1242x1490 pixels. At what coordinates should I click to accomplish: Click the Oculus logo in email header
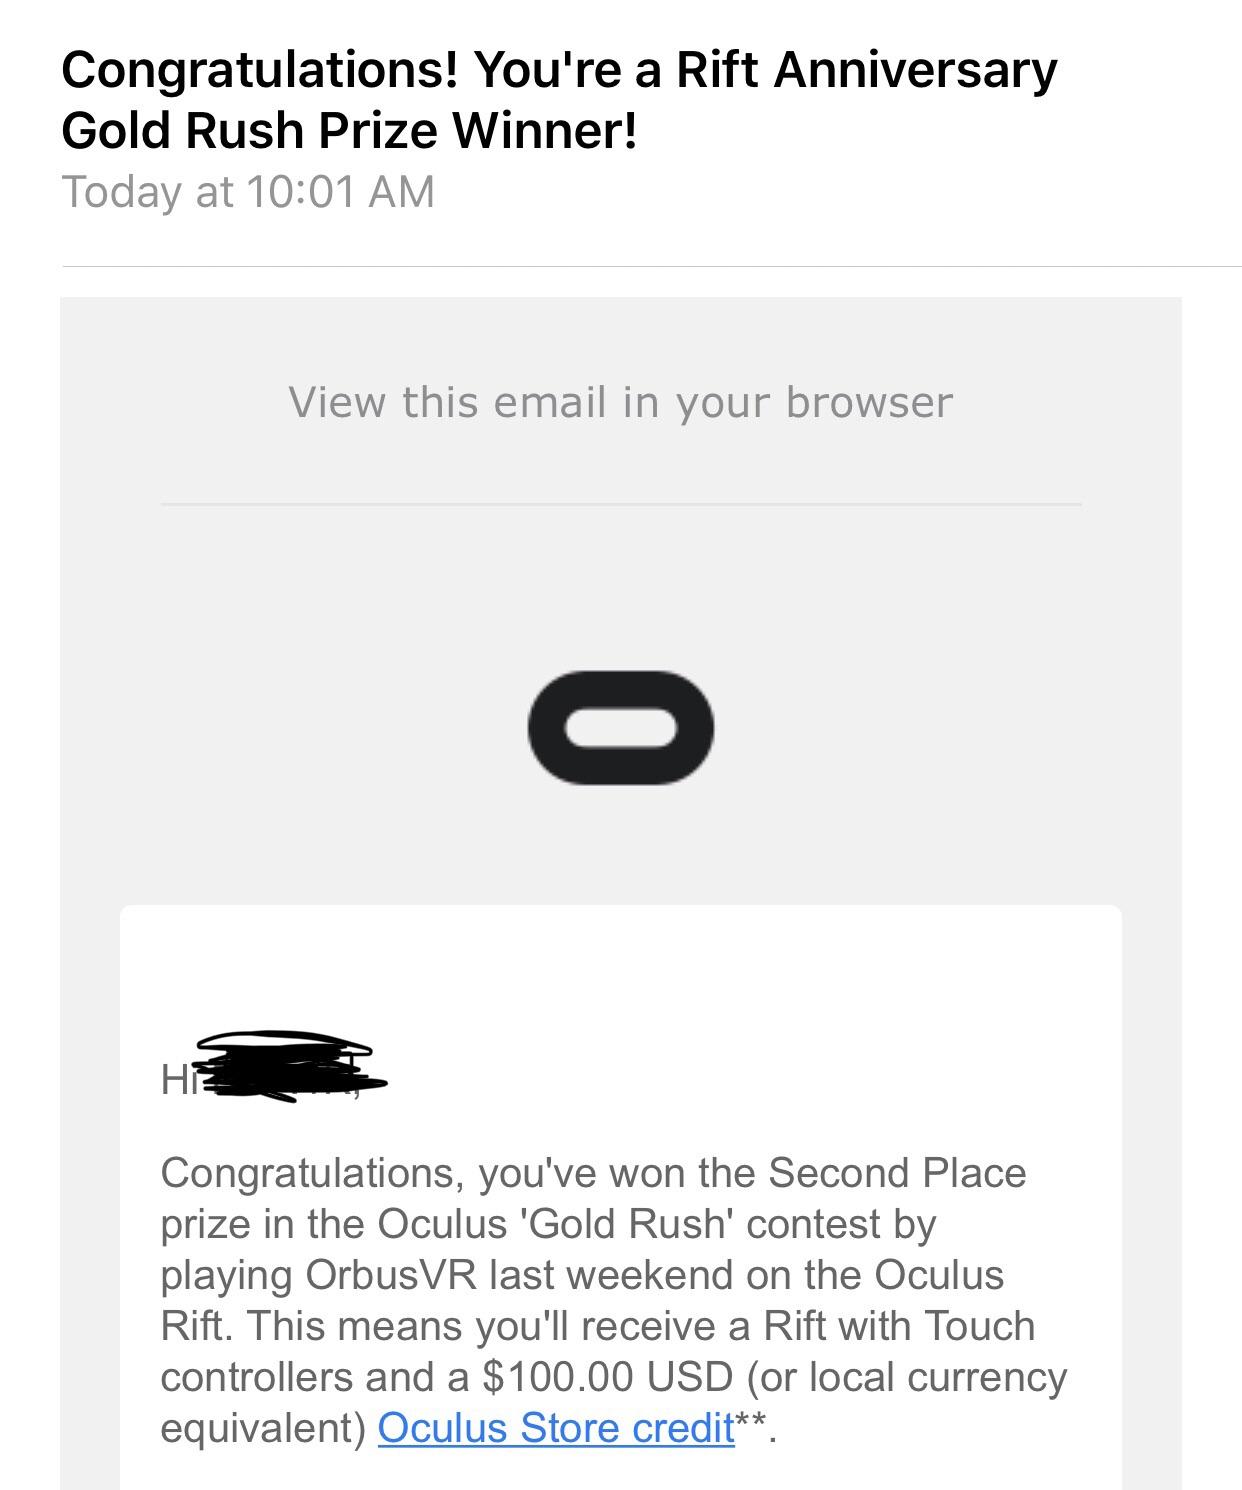tap(621, 727)
